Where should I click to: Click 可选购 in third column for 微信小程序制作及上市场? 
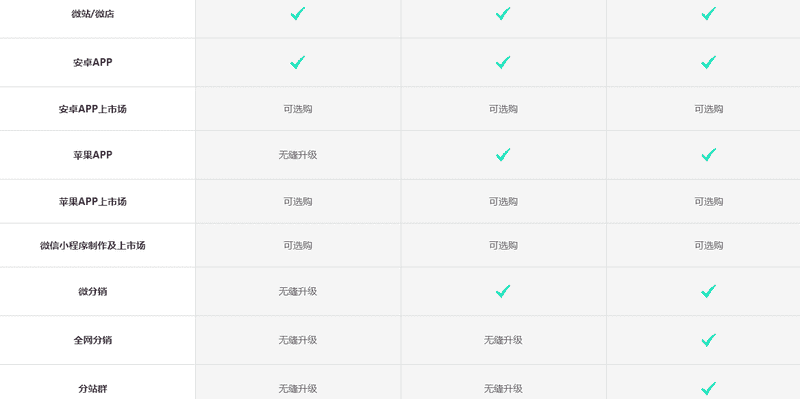coord(708,245)
